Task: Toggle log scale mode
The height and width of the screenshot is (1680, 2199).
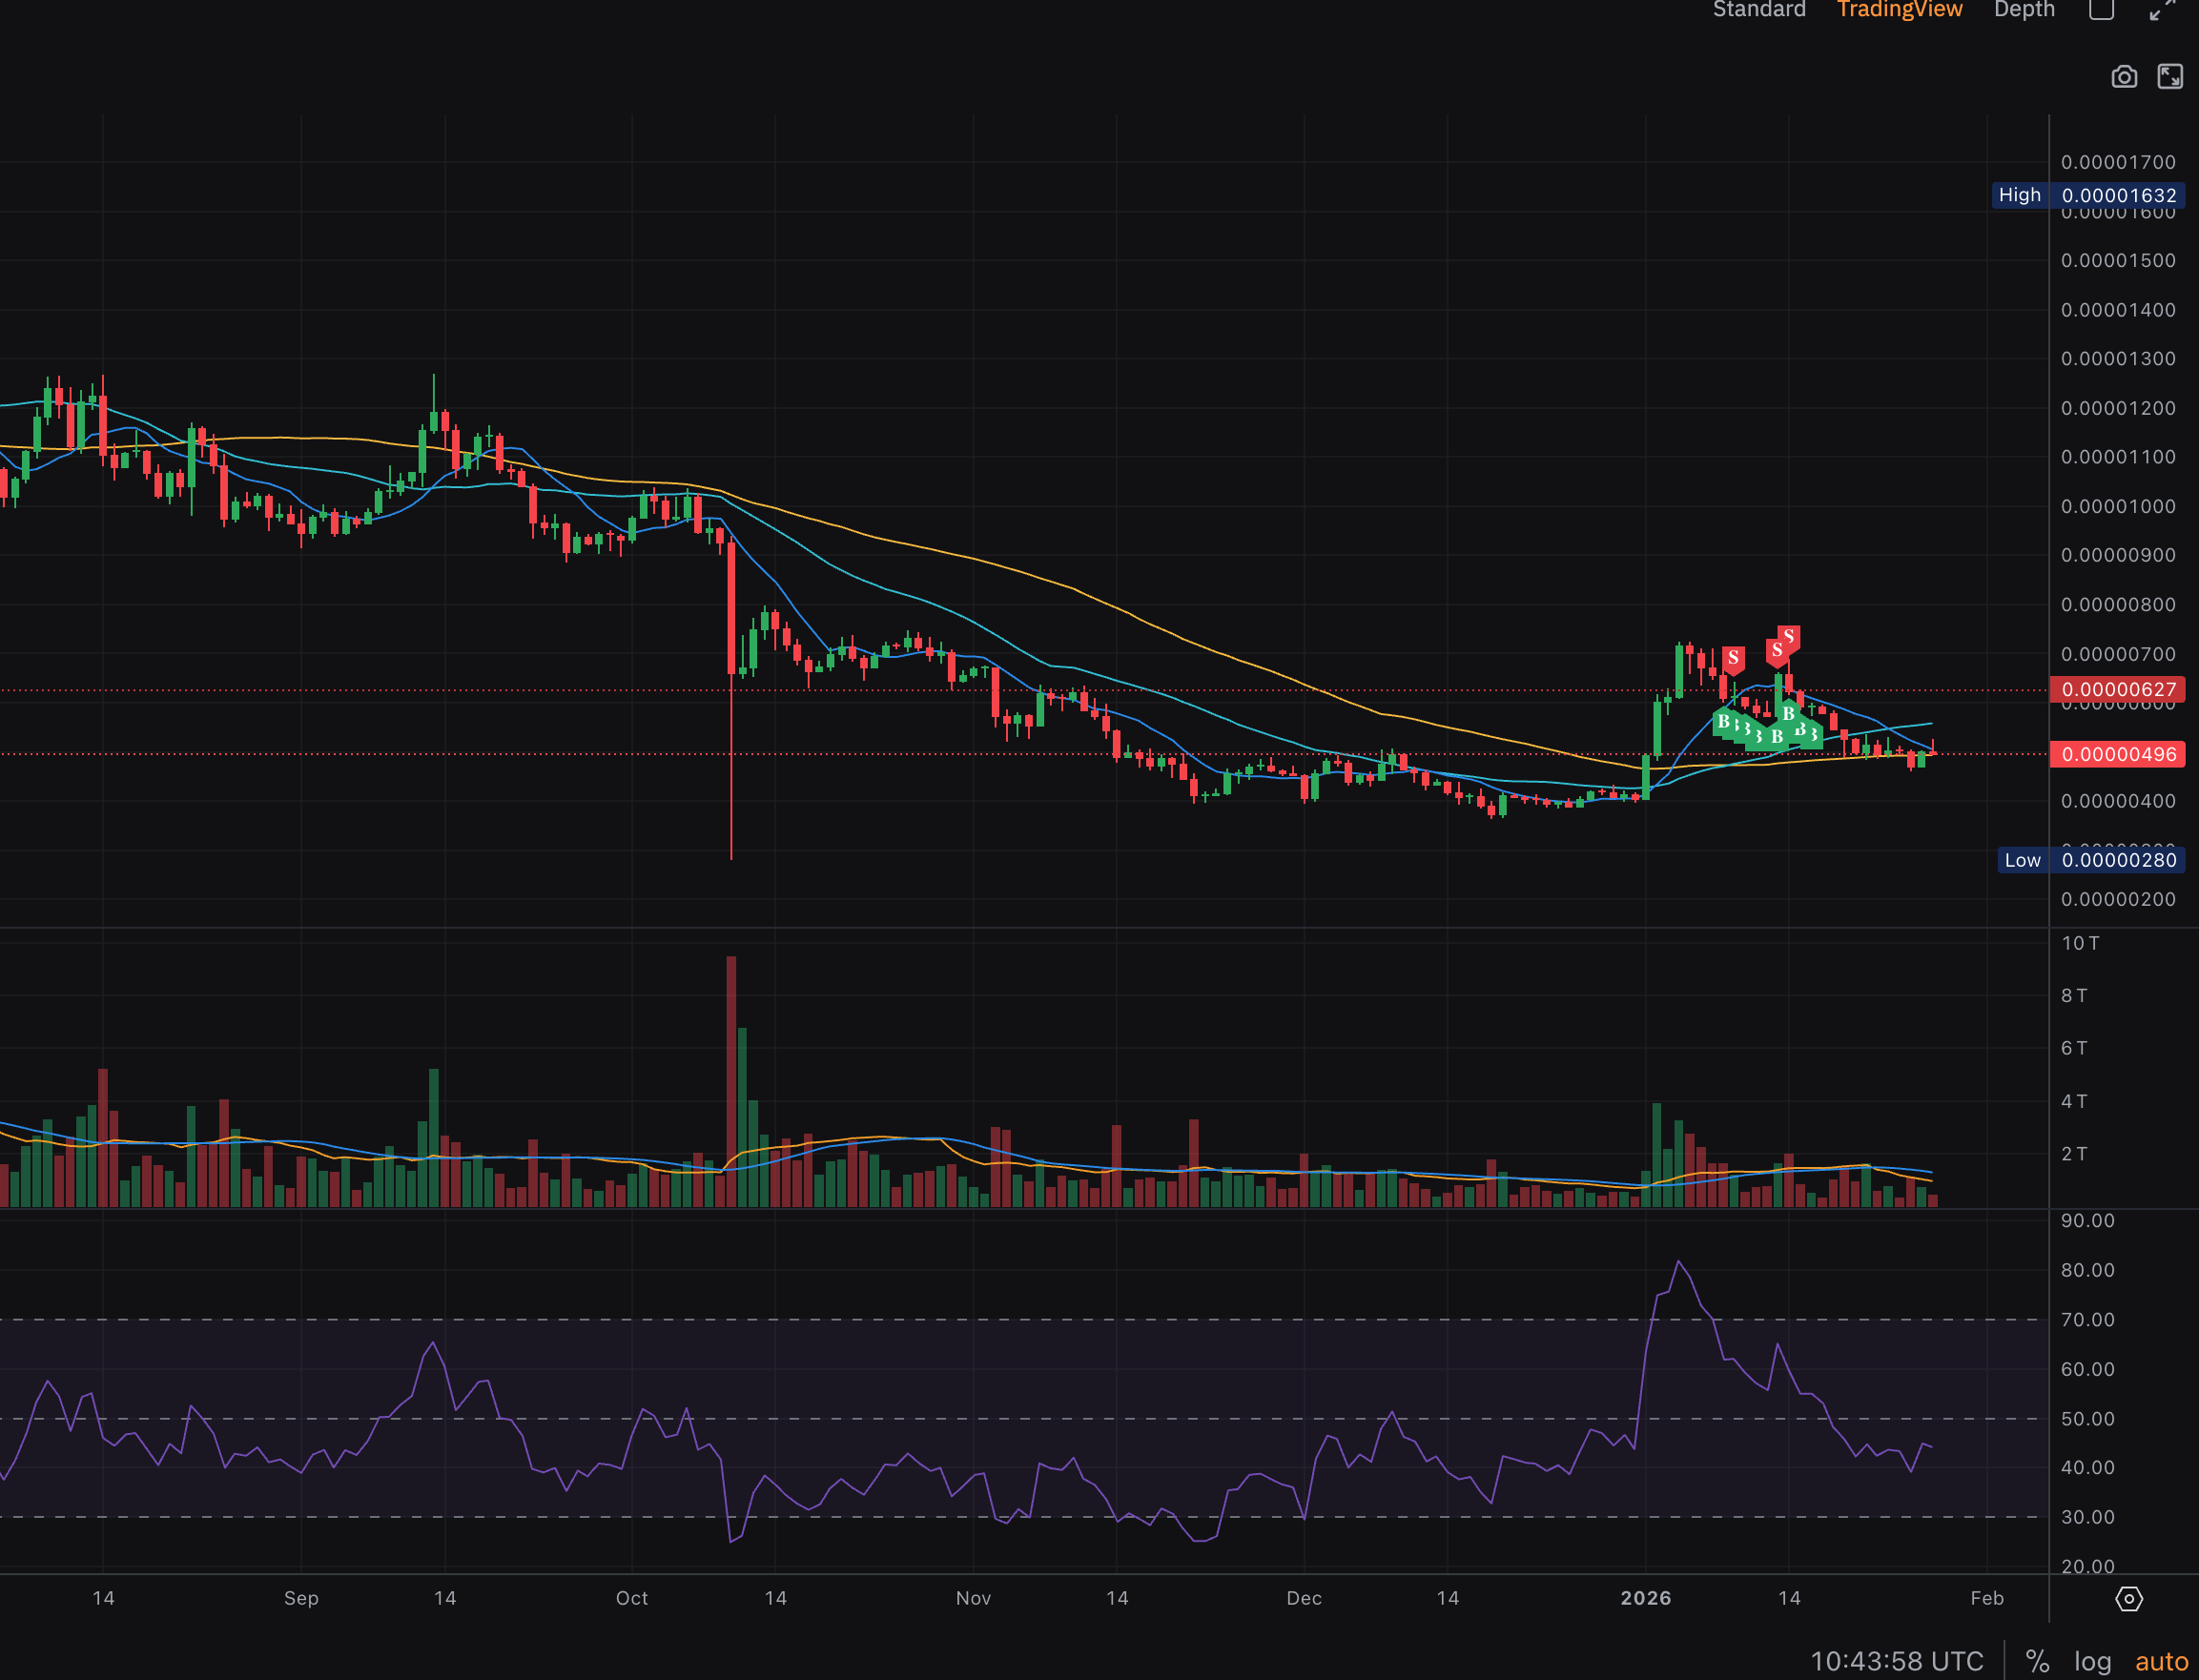Action: coord(2092,1661)
